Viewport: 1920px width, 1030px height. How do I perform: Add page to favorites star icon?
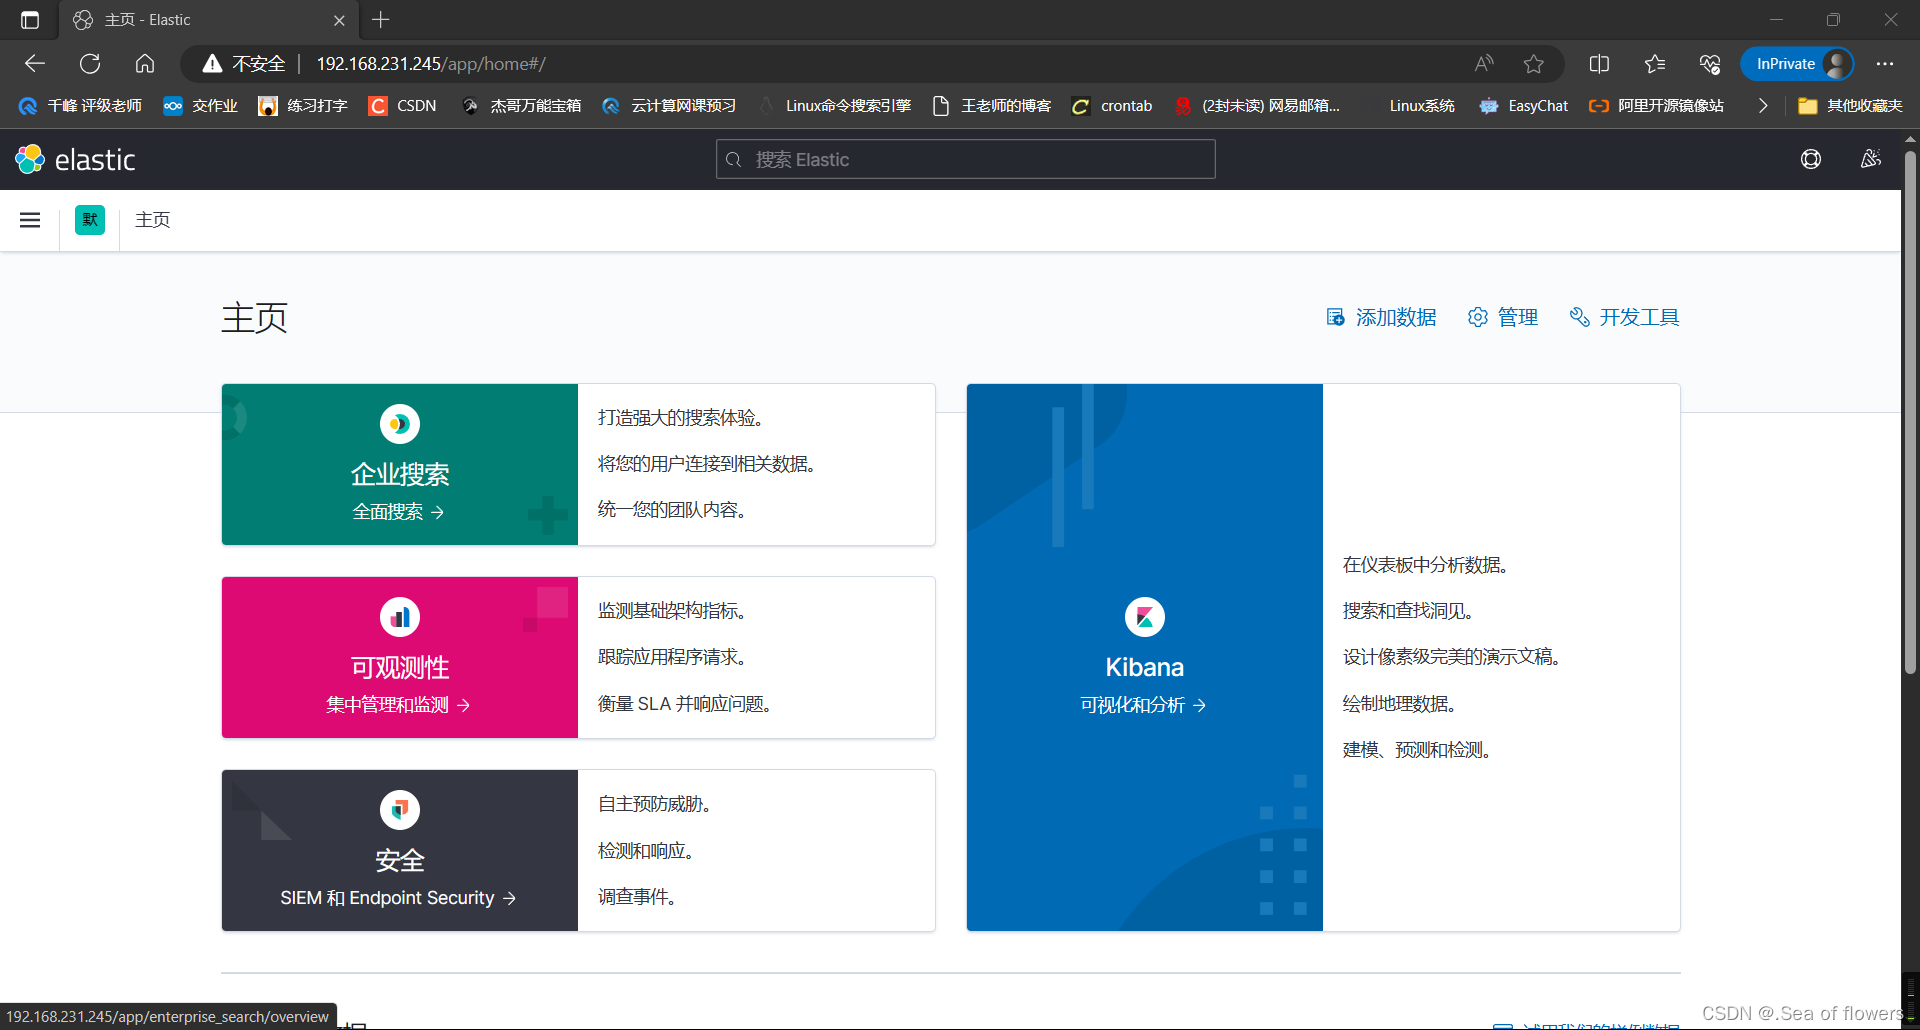coord(1534,64)
